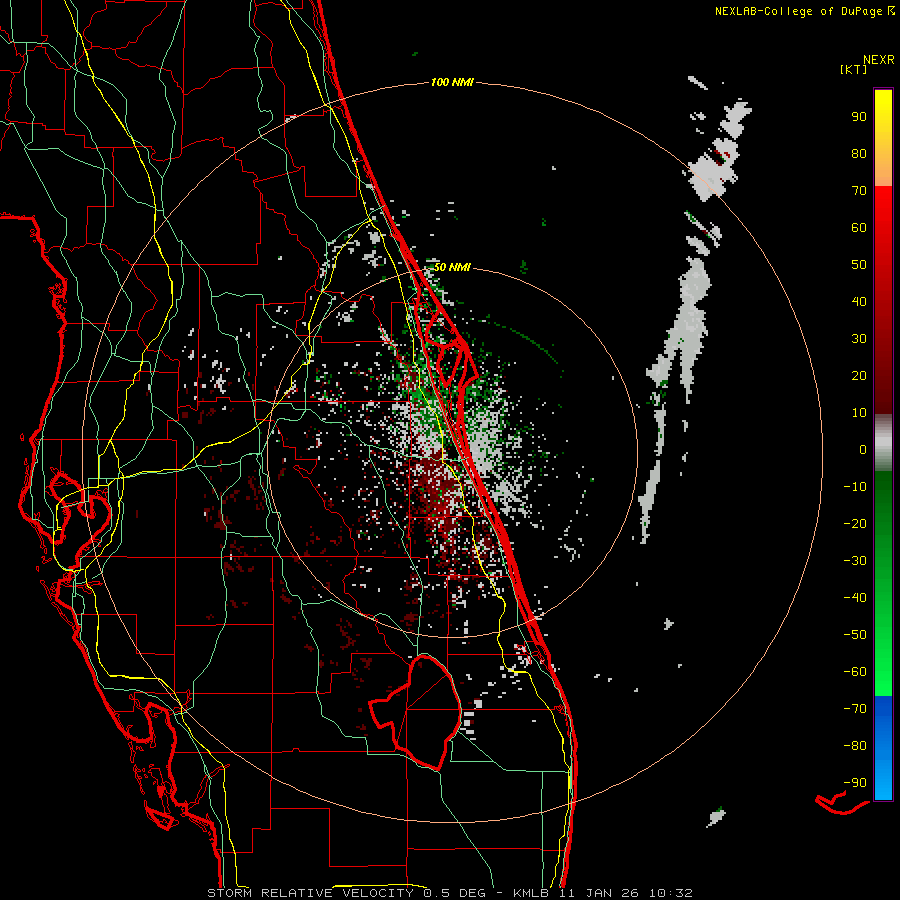The width and height of the screenshot is (900, 900).
Task: Click the green negative-velocity segment of color bar
Action: click(883, 584)
